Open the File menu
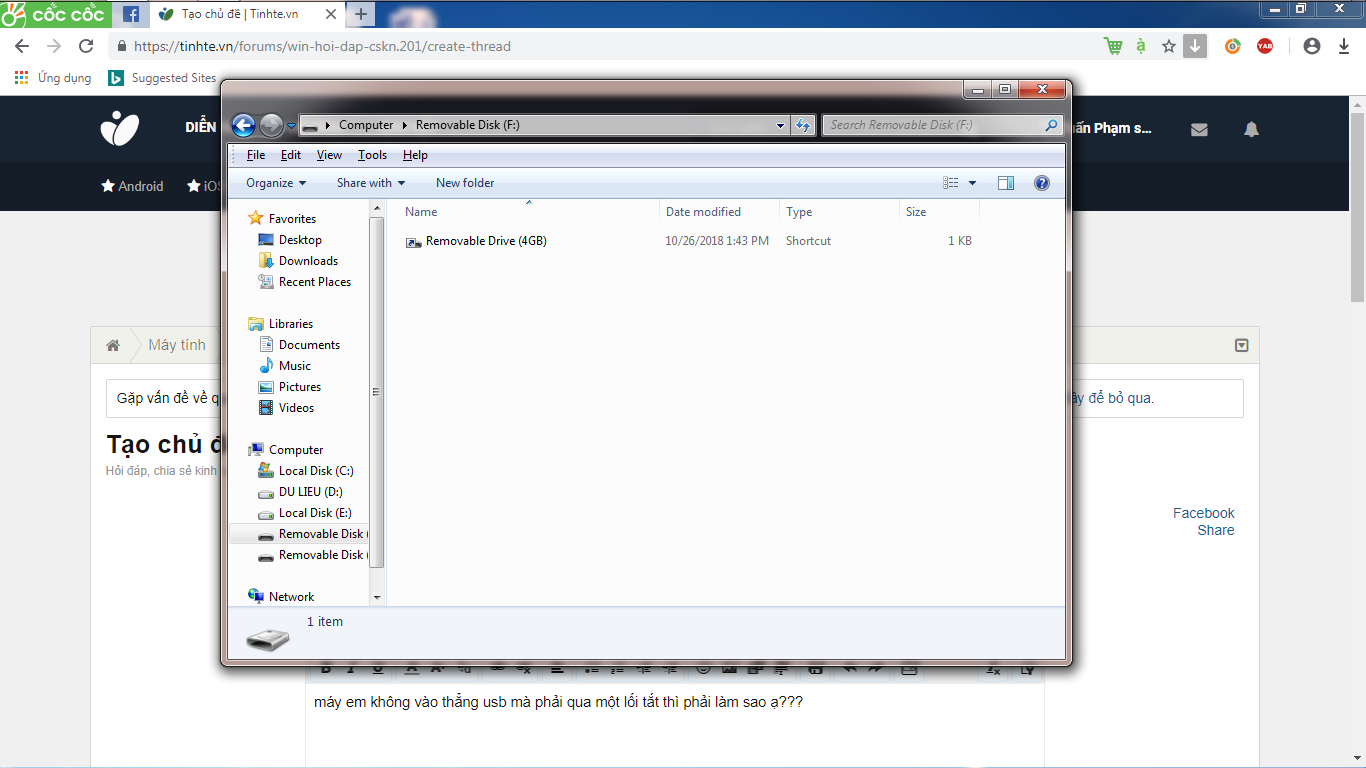Screen dimensions: 1366x768 tap(256, 155)
